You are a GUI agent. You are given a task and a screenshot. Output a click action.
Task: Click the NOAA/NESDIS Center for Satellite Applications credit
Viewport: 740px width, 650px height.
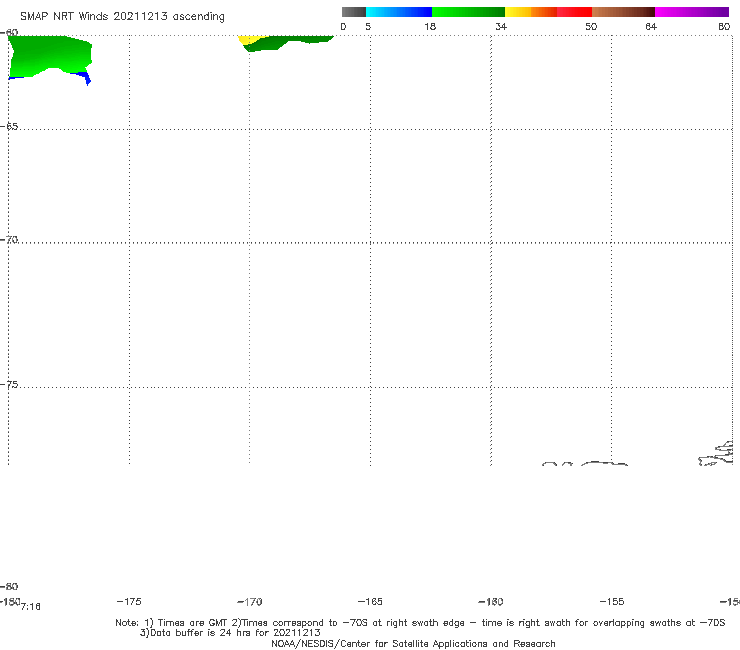(x=413, y=644)
